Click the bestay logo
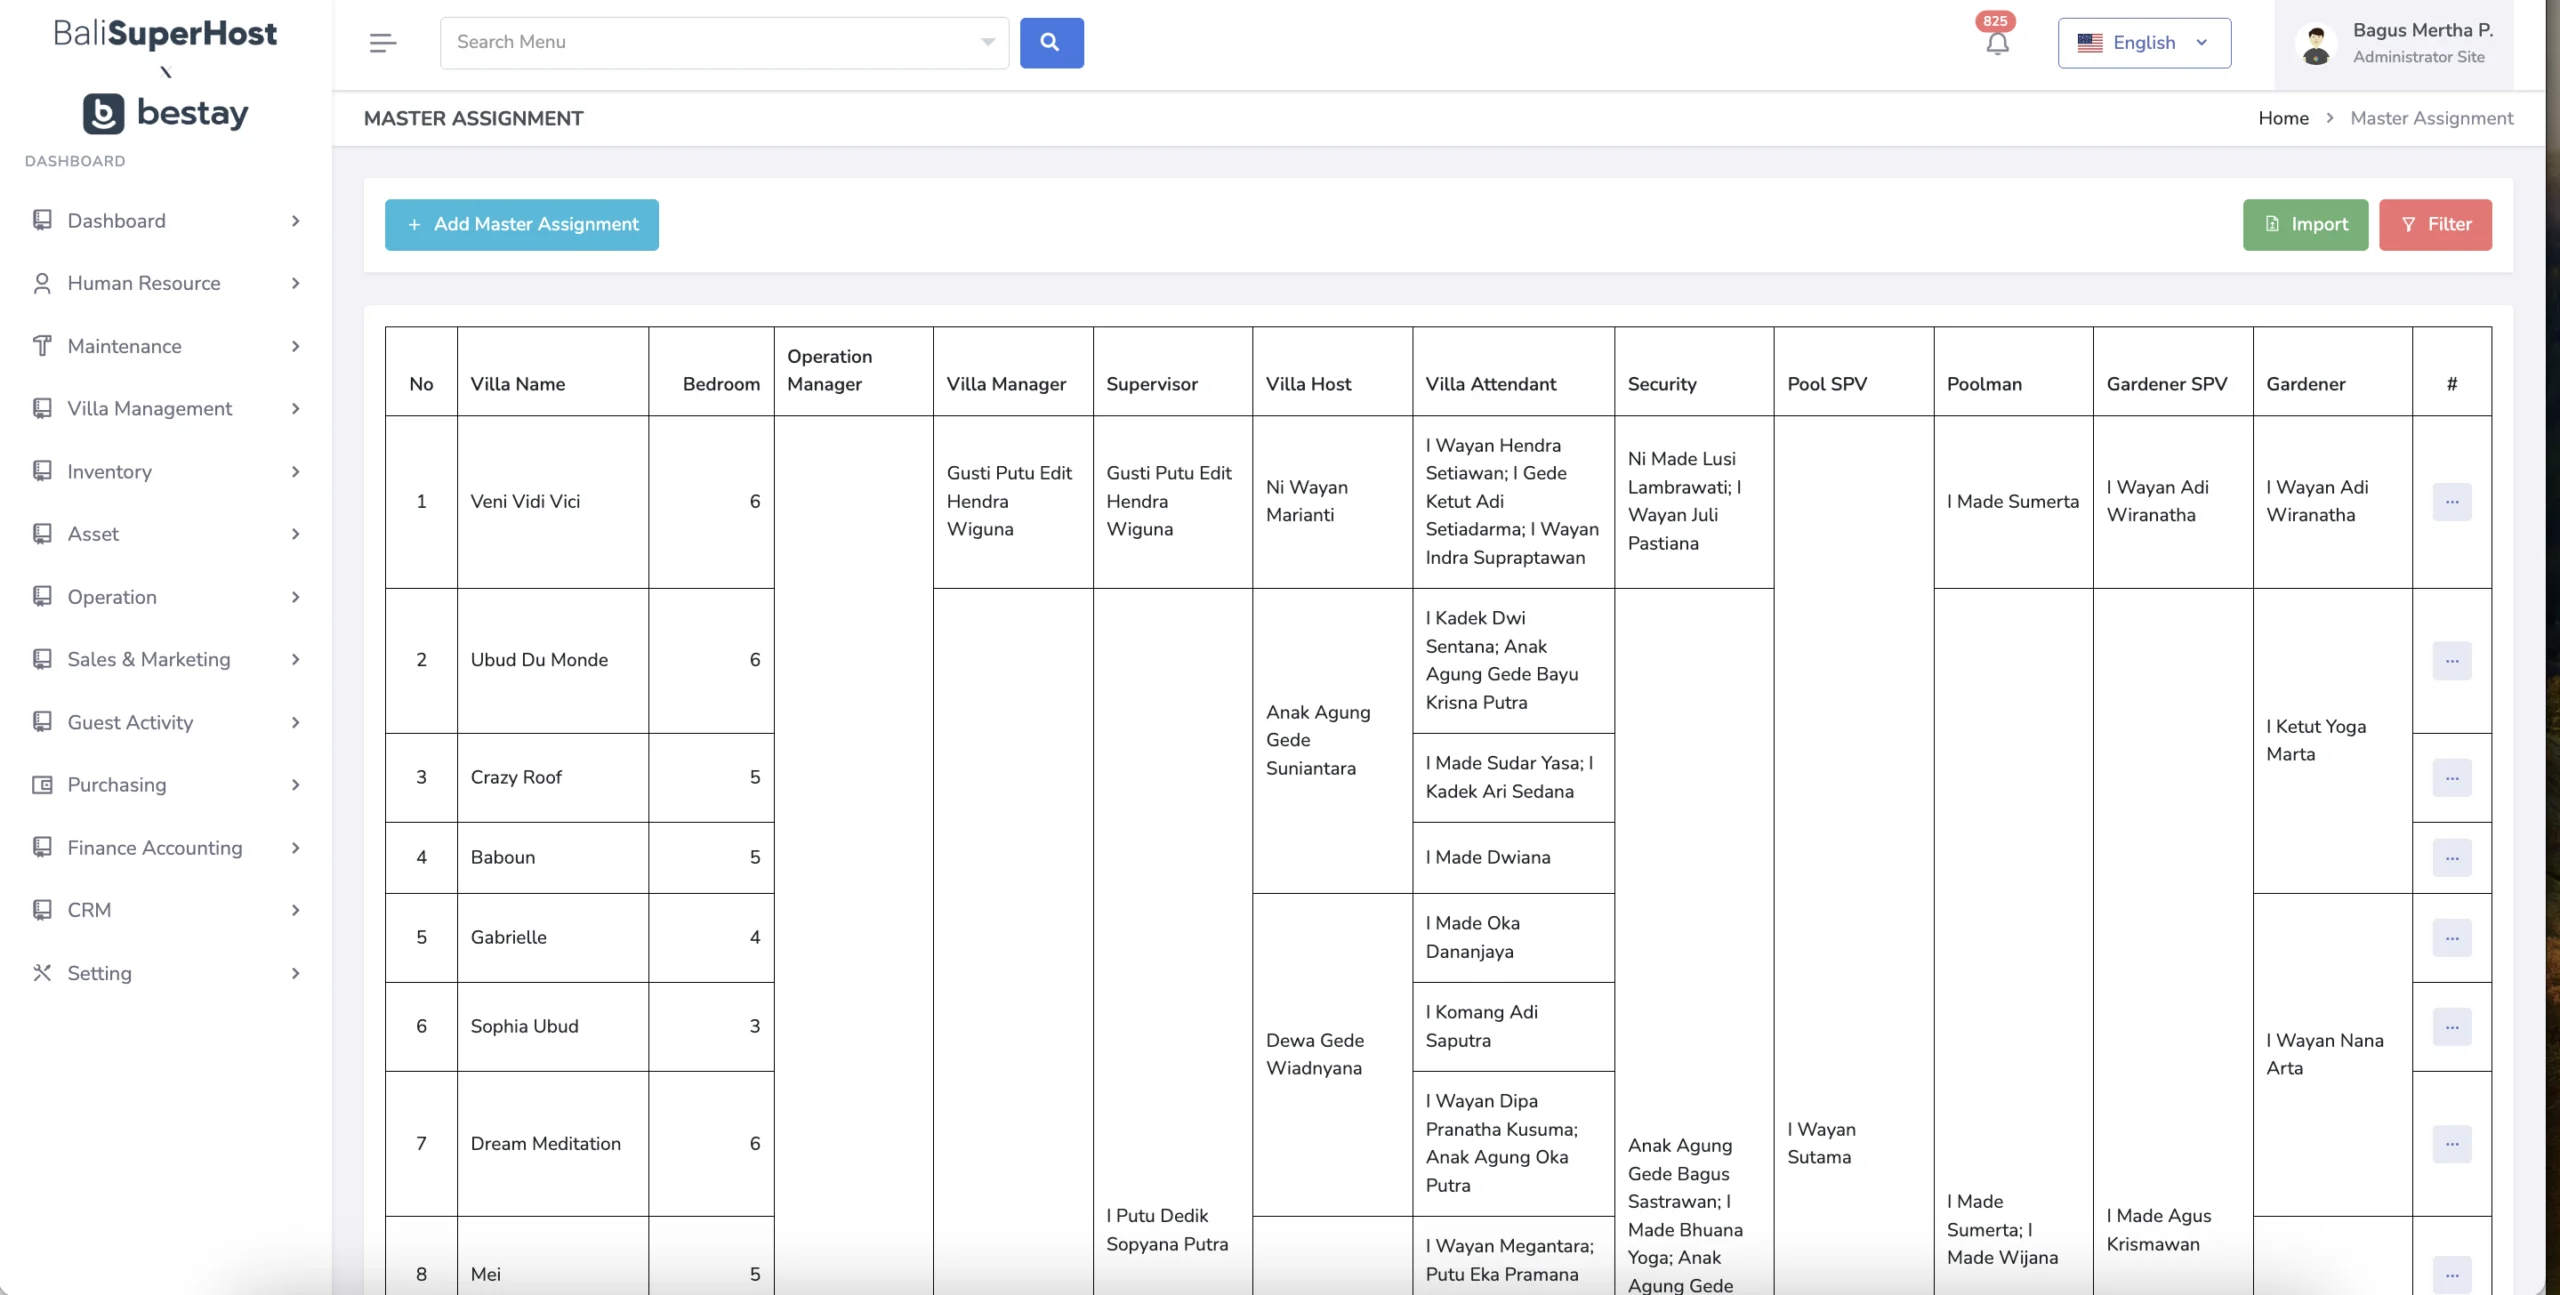This screenshot has height=1295, width=2560. [165, 113]
